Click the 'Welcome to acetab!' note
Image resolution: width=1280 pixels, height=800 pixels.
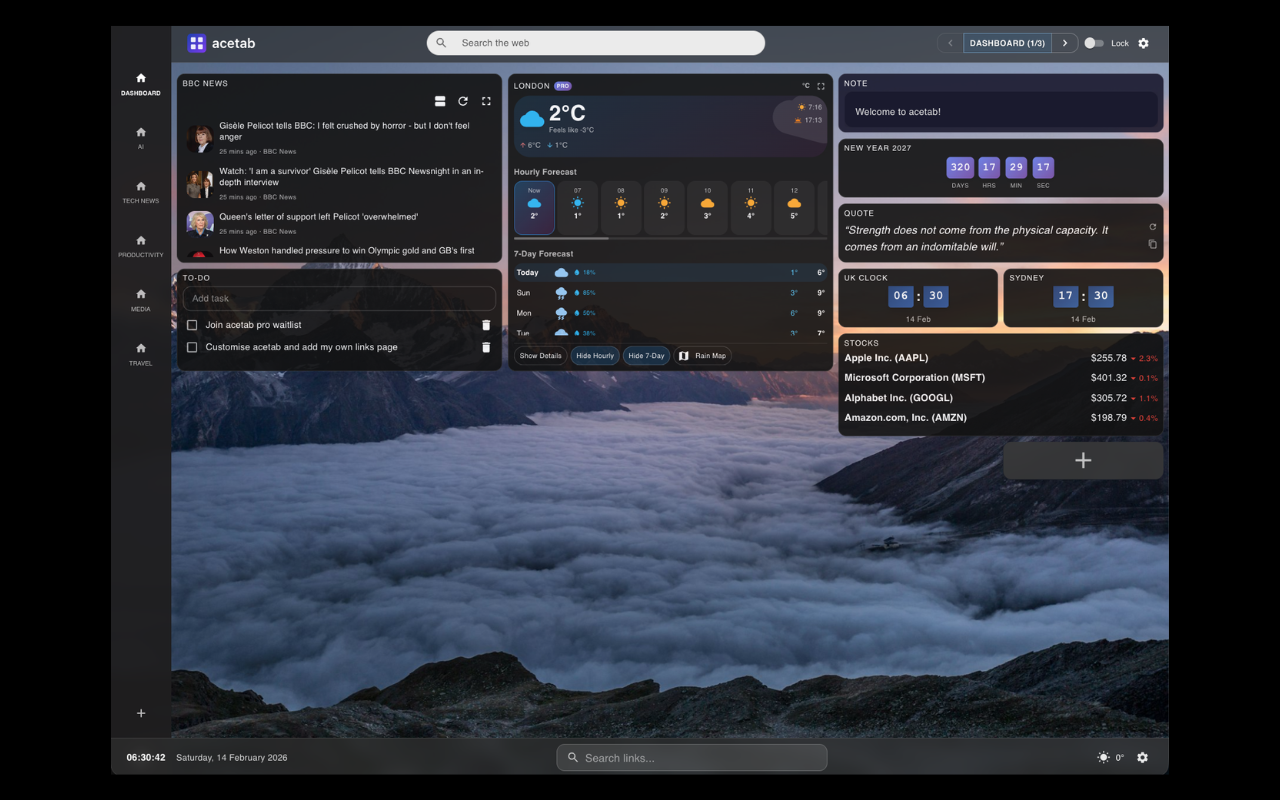click(x=1001, y=110)
